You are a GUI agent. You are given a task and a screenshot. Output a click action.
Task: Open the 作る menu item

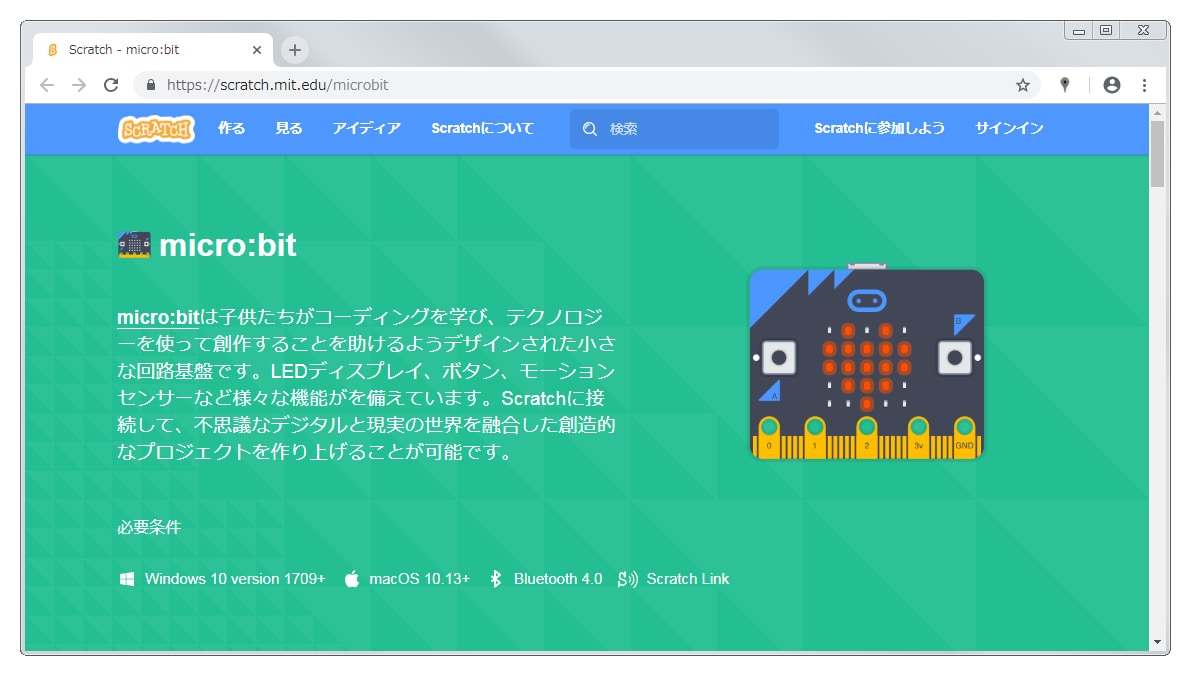(x=231, y=128)
